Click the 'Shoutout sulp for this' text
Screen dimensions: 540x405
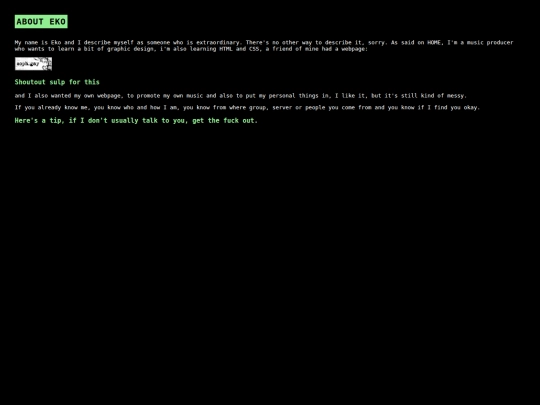57,82
